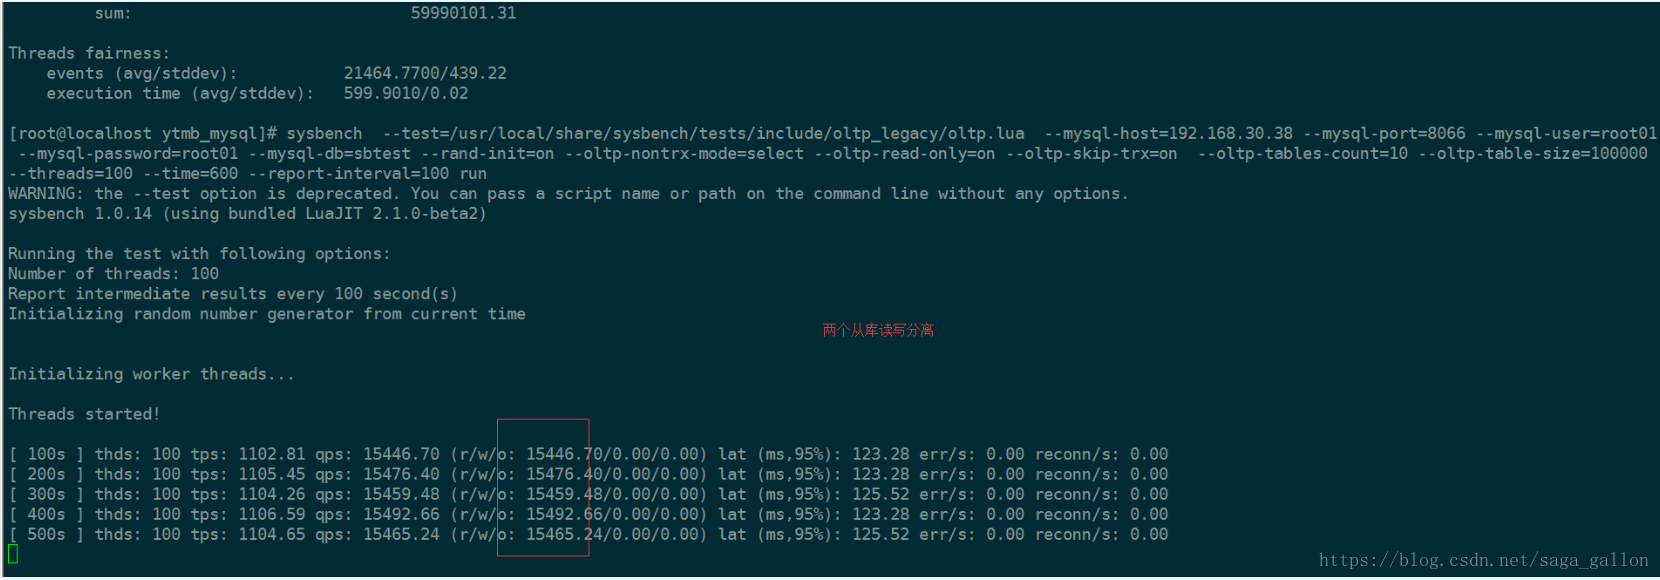Click the --mysql-password=root01 argument
This screenshot has width=1660, height=580.
(128, 153)
